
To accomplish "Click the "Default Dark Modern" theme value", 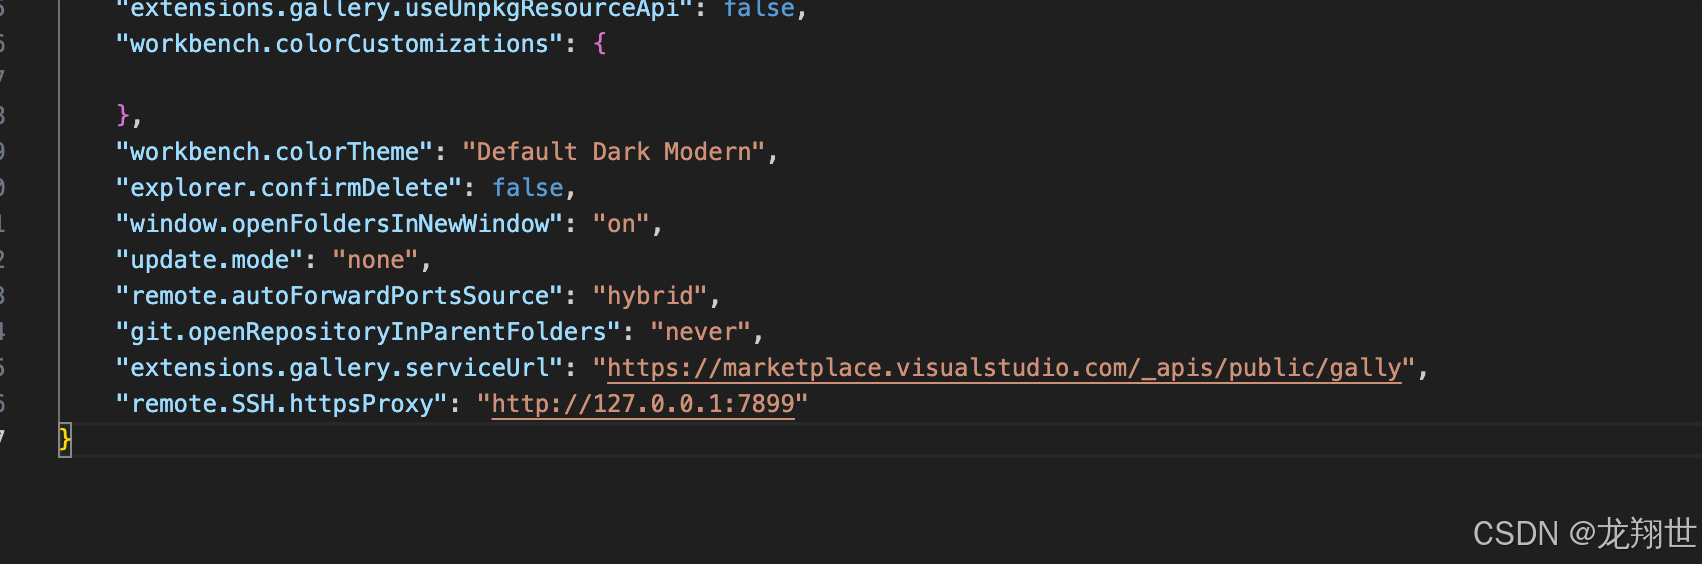I will tap(614, 152).
